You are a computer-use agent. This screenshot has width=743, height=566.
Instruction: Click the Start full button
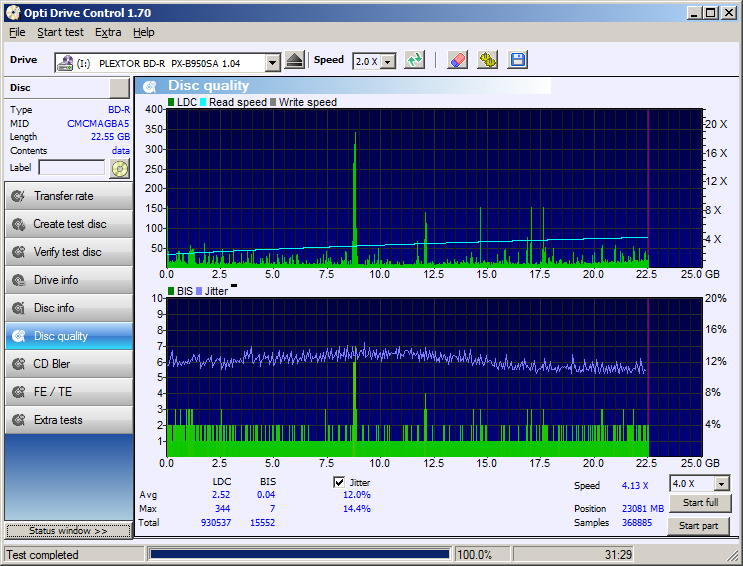tap(700, 502)
